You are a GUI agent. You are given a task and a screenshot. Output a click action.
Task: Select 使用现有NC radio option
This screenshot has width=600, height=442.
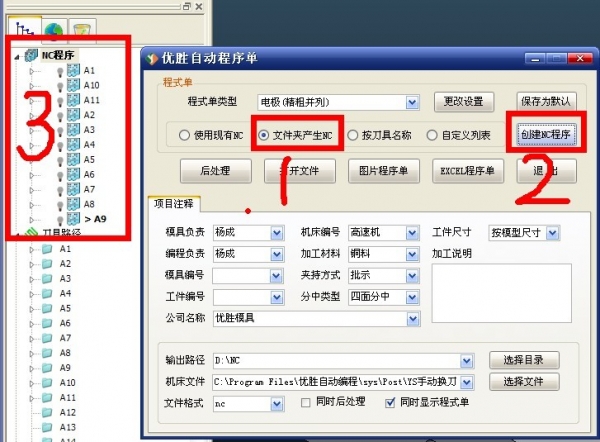click(x=184, y=135)
